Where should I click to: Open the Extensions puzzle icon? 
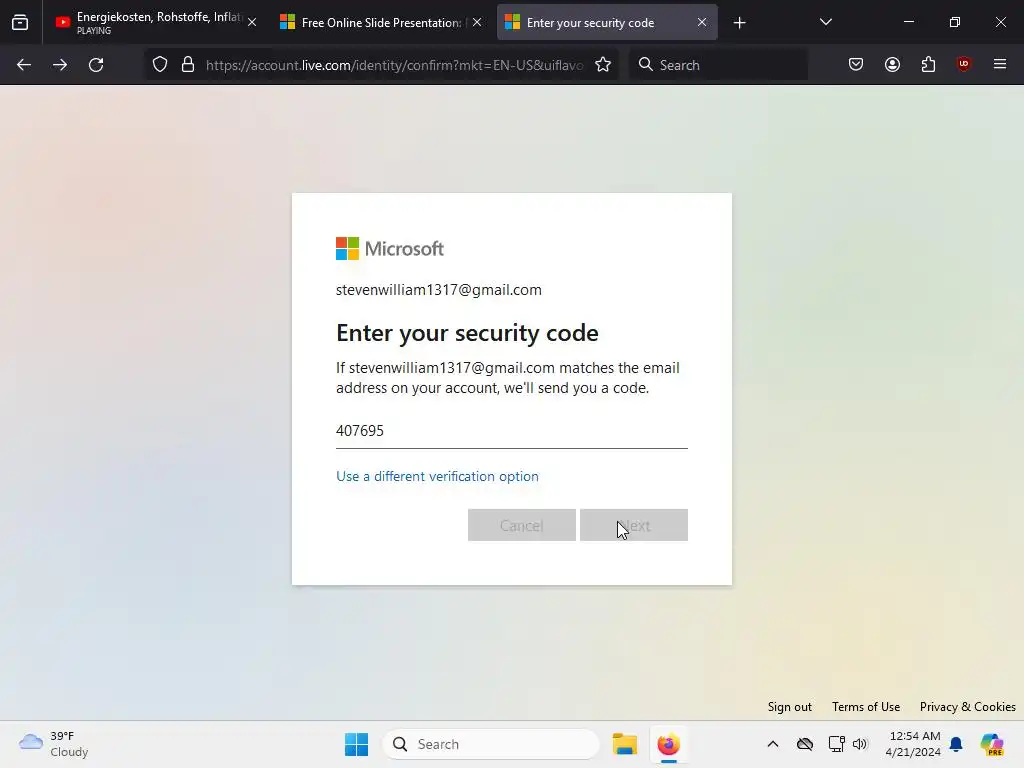pos(928,64)
